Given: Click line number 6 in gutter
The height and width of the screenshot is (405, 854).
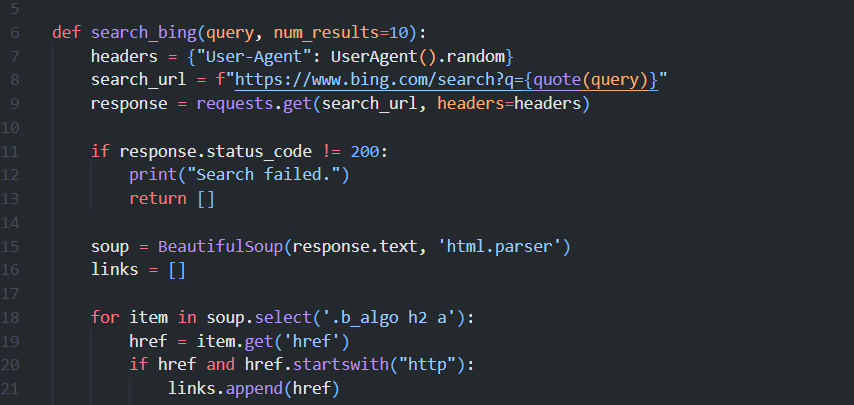Looking at the screenshot, I should (x=15, y=32).
